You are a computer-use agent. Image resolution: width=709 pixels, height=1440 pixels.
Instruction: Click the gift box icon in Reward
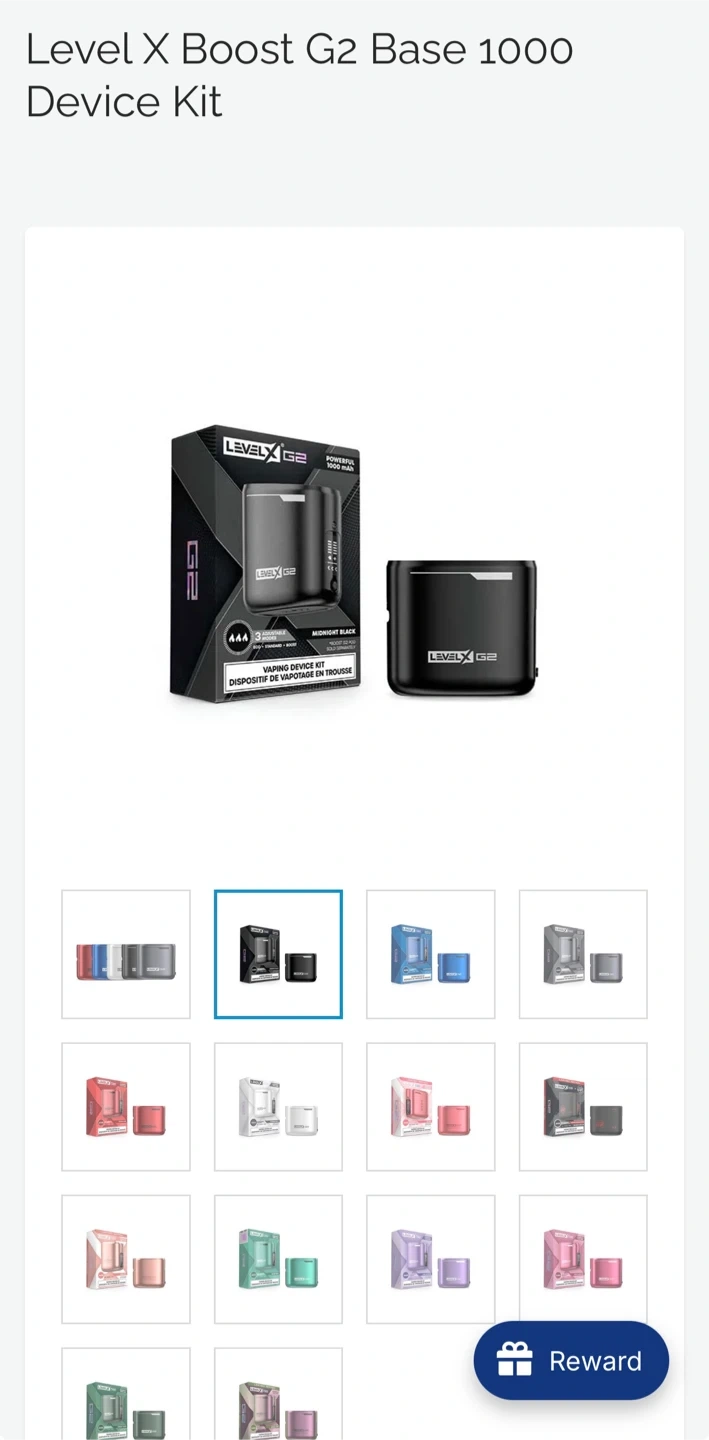(x=515, y=1360)
